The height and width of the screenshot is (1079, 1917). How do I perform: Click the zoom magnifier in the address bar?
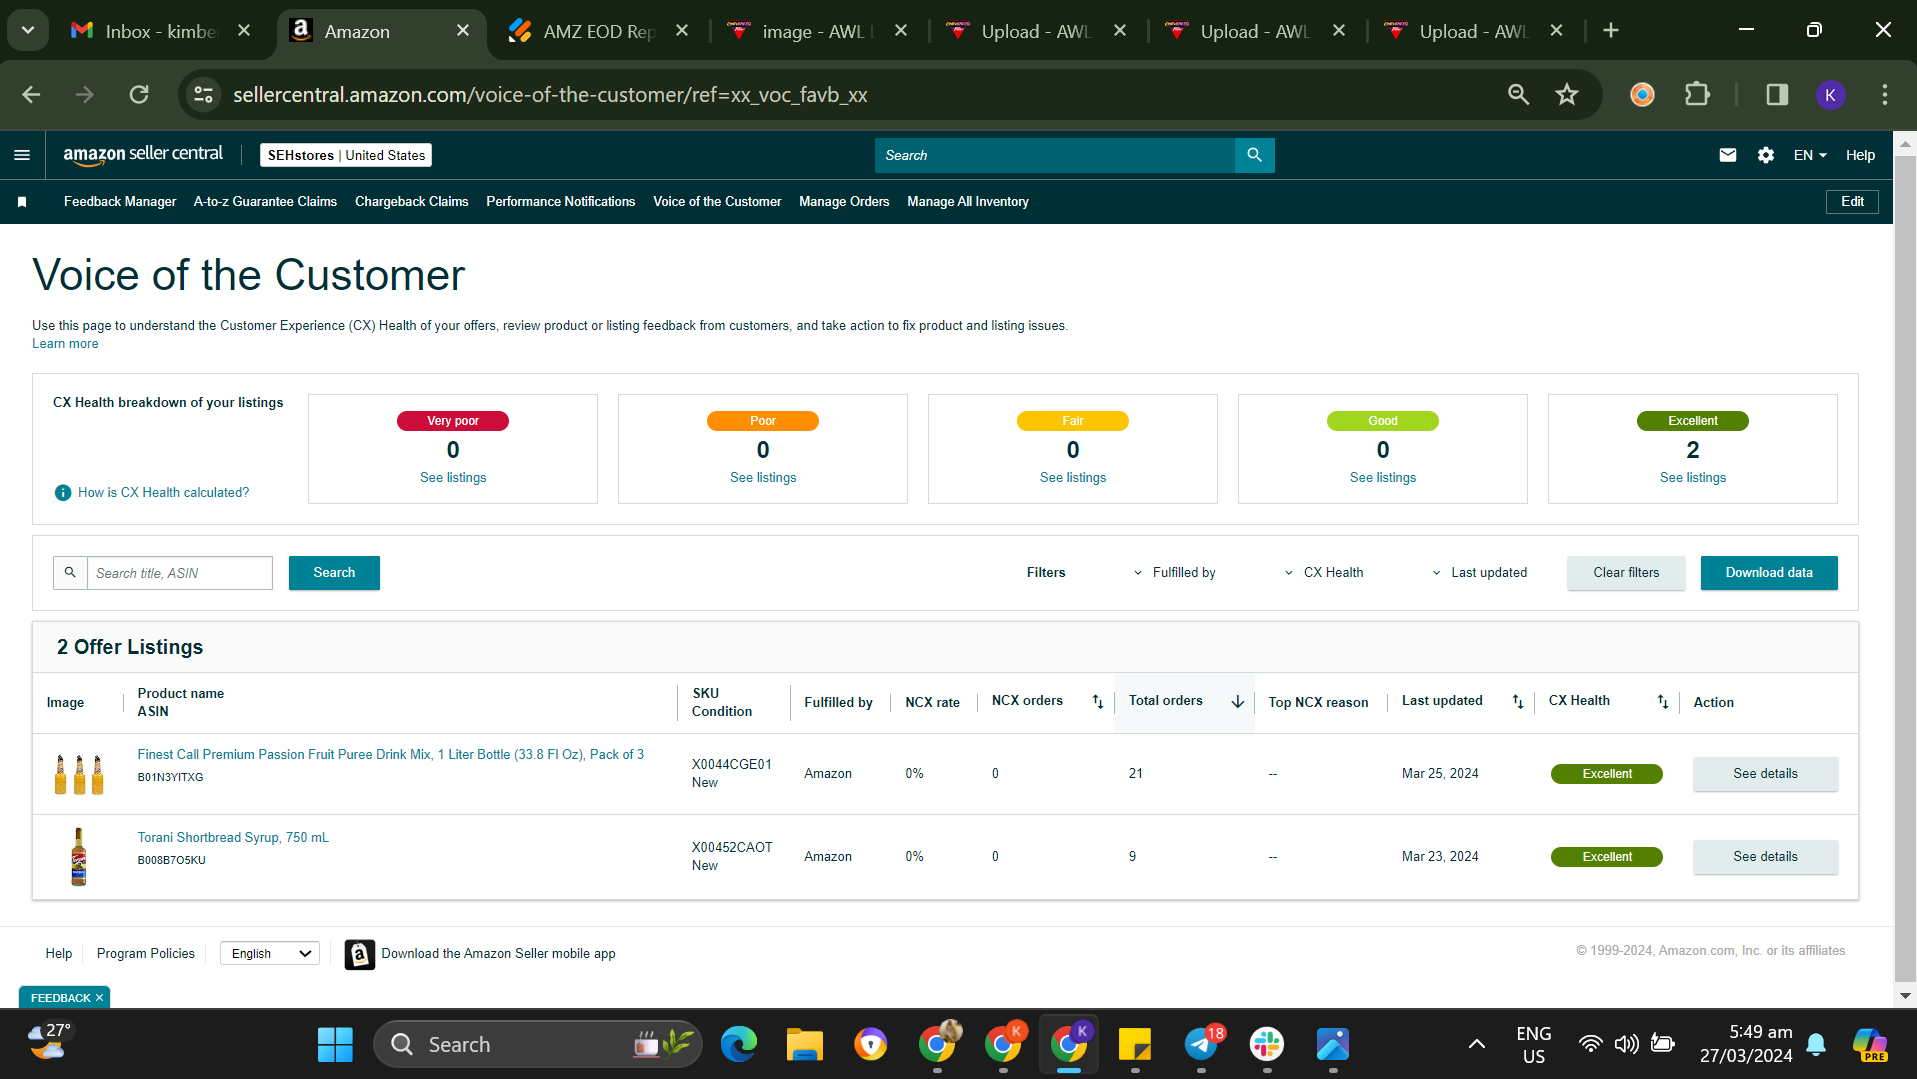click(x=1518, y=95)
